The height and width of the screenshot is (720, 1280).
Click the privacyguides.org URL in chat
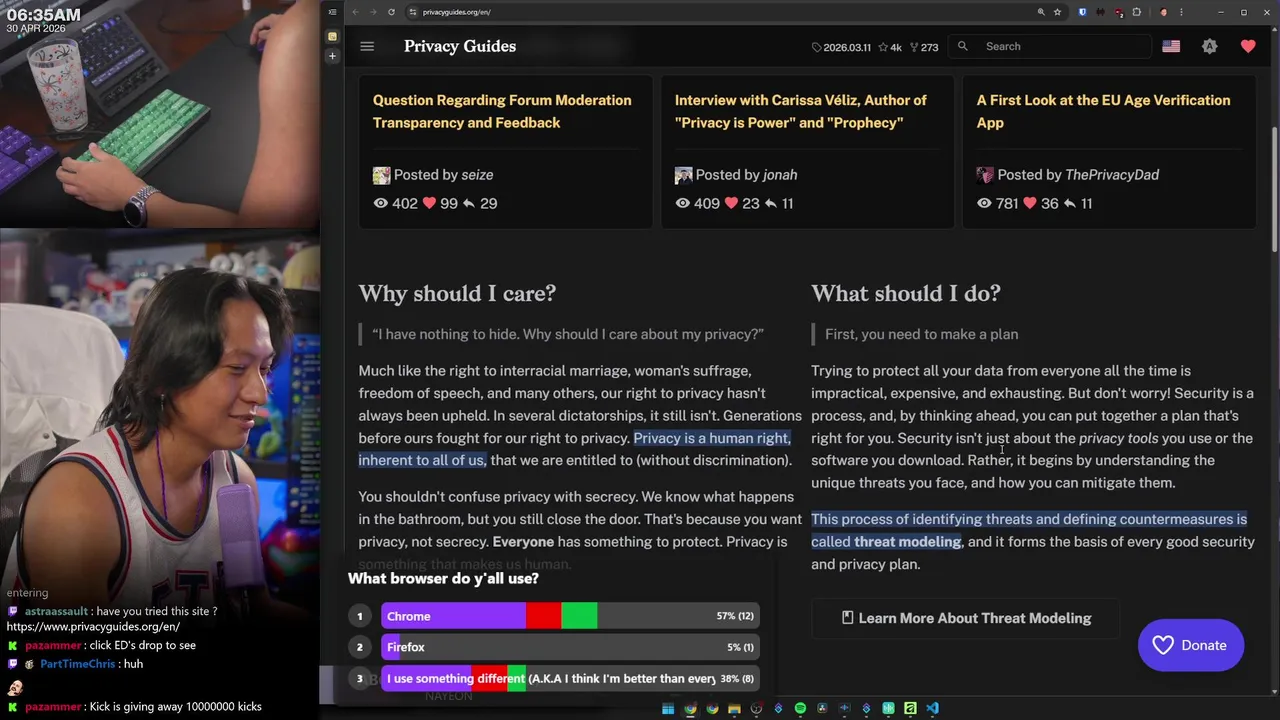coord(93,627)
